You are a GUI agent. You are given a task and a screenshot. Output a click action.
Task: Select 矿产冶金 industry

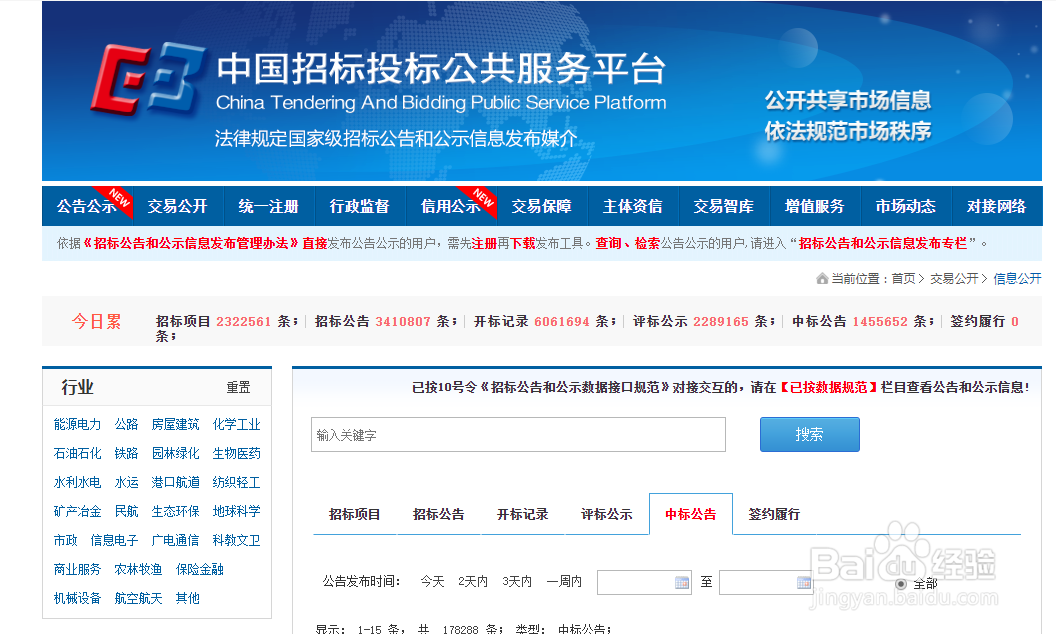click(x=77, y=511)
